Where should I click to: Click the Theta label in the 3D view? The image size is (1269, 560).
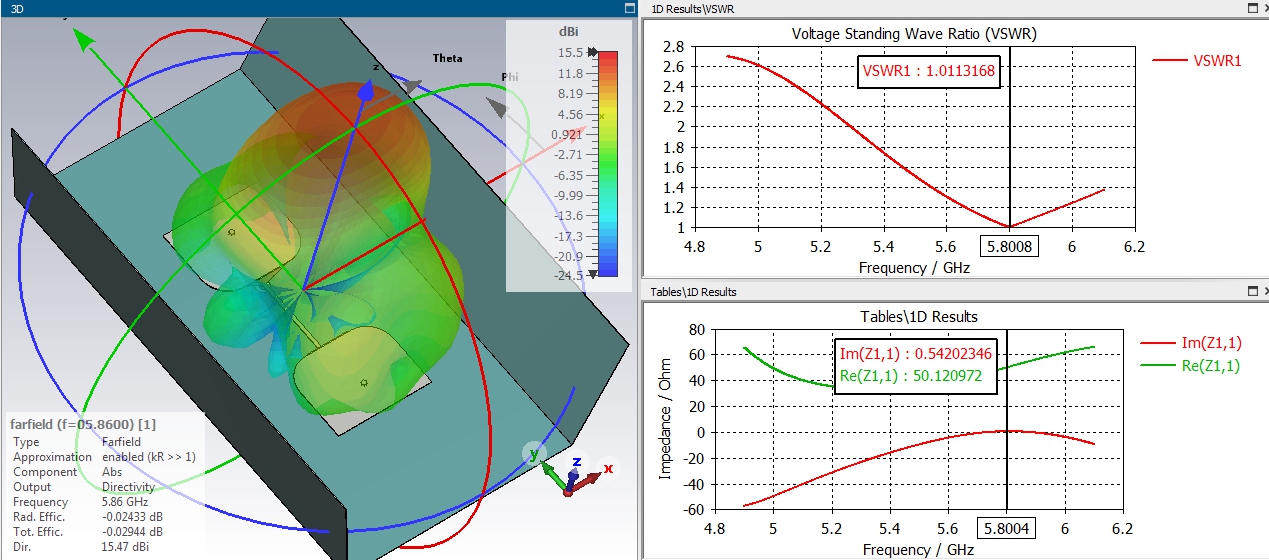click(447, 58)
